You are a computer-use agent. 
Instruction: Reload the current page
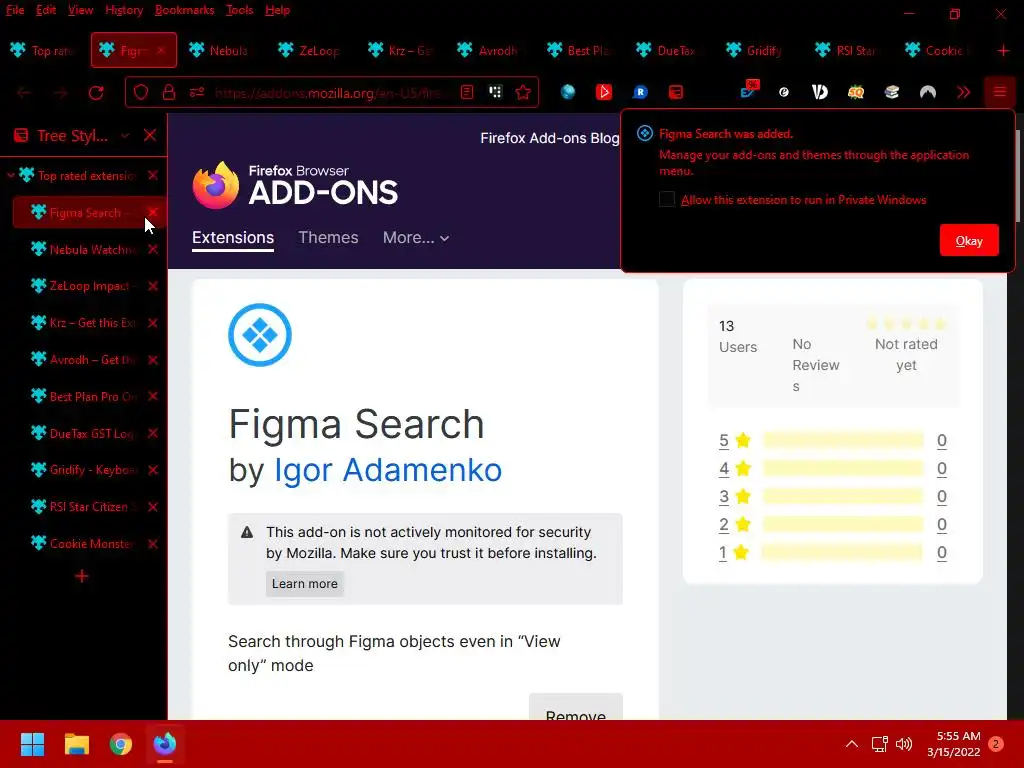click(x=96, y=93)
